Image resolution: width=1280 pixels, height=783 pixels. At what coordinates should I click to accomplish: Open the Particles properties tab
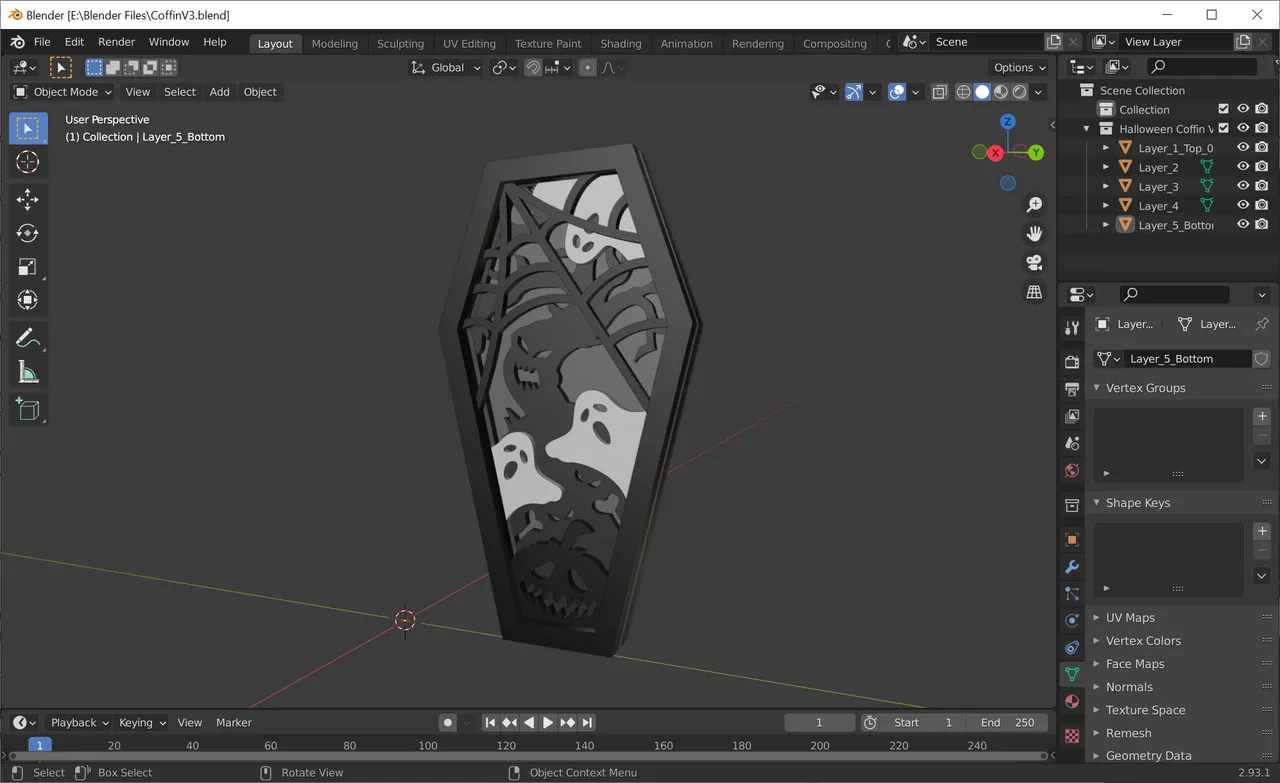click(1072, 594)
